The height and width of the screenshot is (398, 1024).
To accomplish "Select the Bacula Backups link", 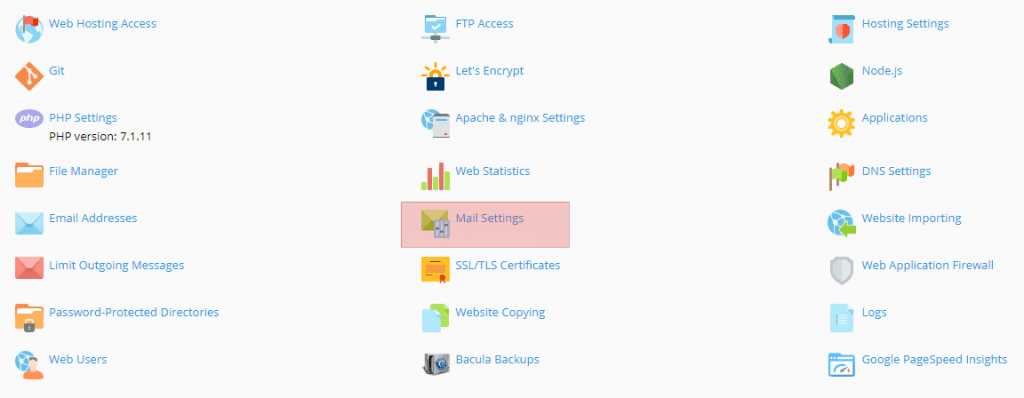I will (498, 359).
